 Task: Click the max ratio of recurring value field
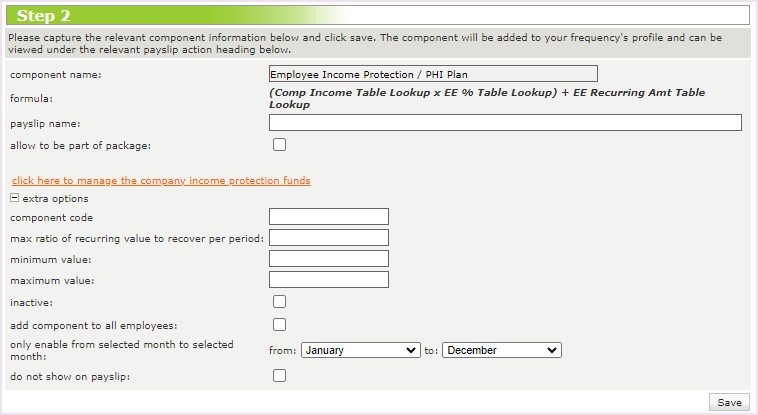pyautogui.click(x=329, y=238)
